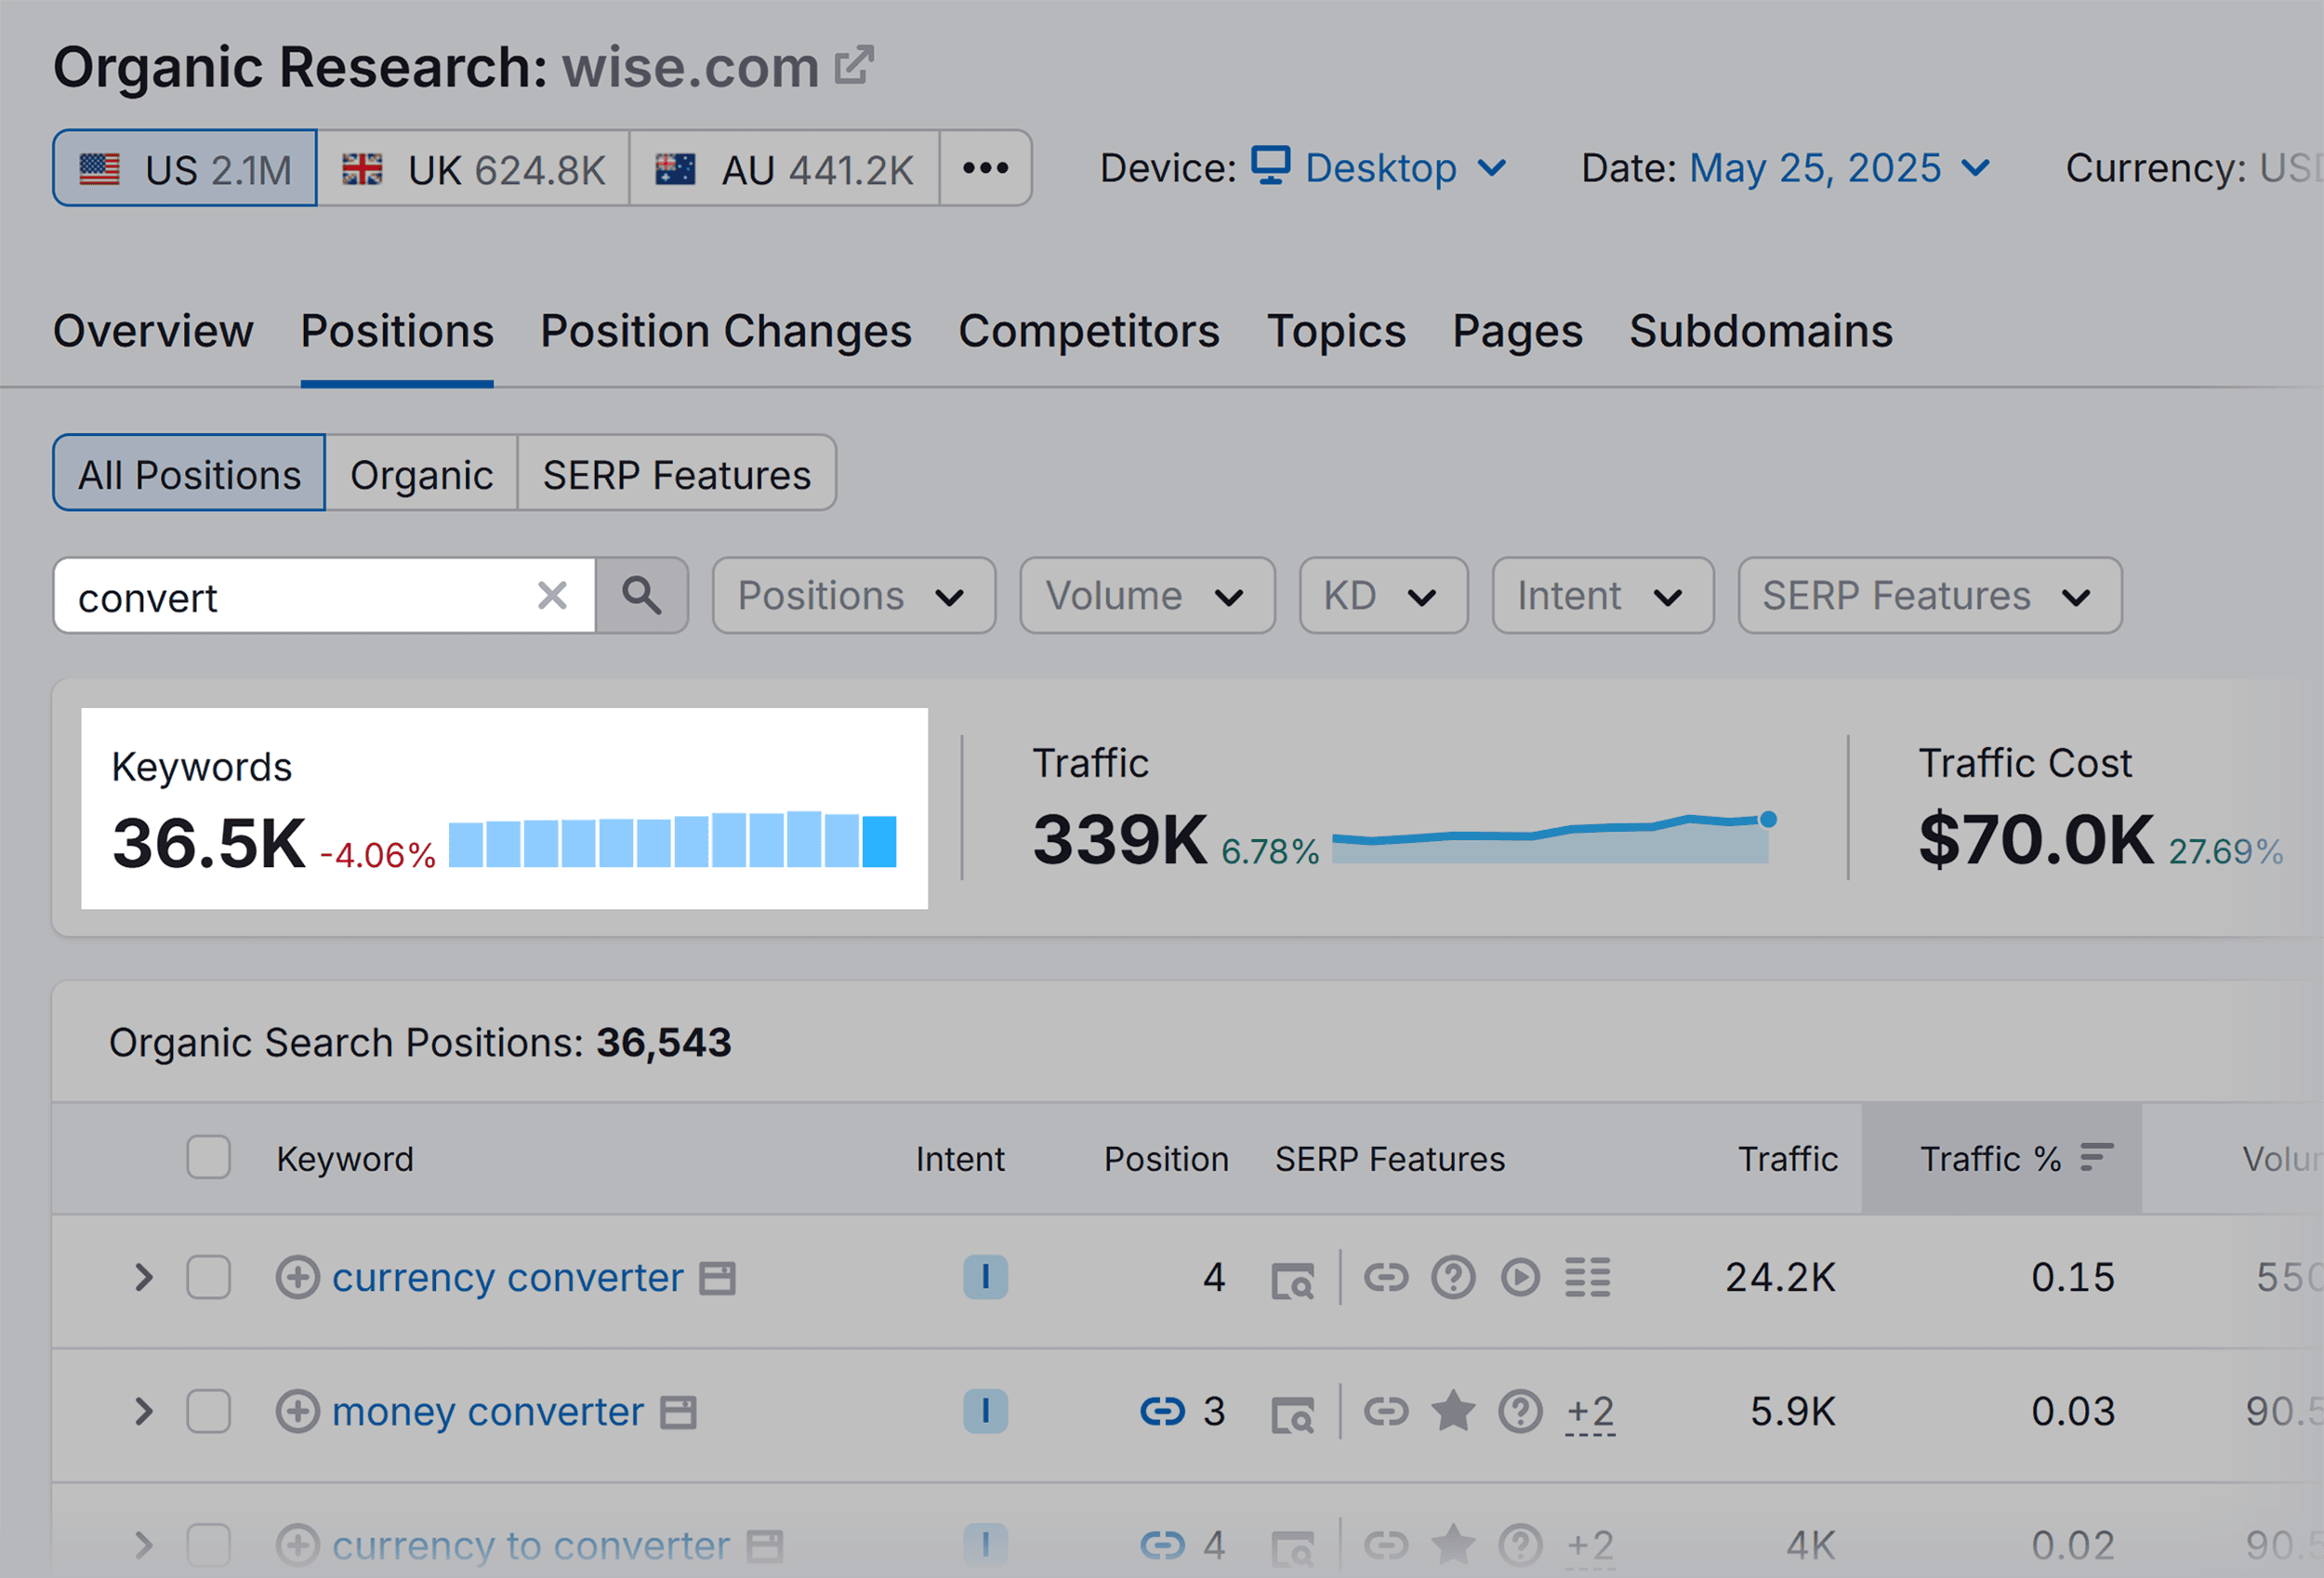2324x1578 pixels.
Task: Check the currency converter row checkbox
Action: [x=208, y=1278]
